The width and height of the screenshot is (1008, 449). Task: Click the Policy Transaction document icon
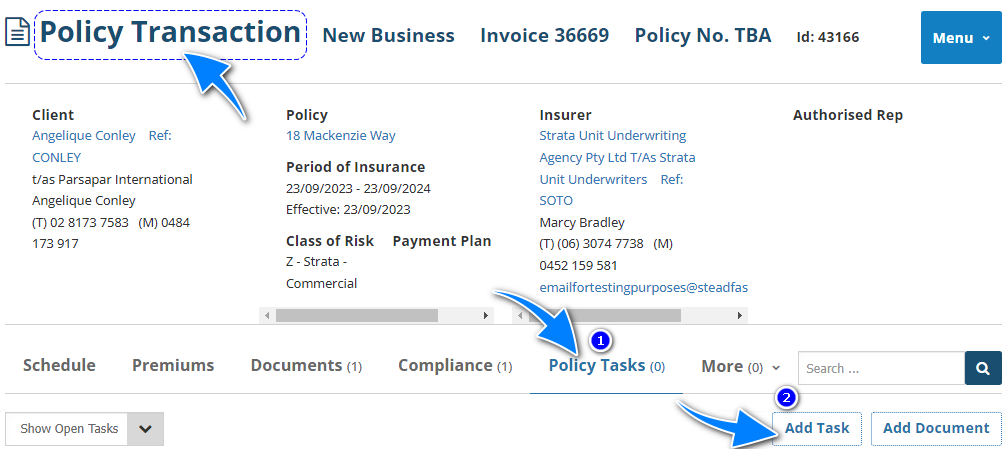pyautogui.click(x=18, y=33)
